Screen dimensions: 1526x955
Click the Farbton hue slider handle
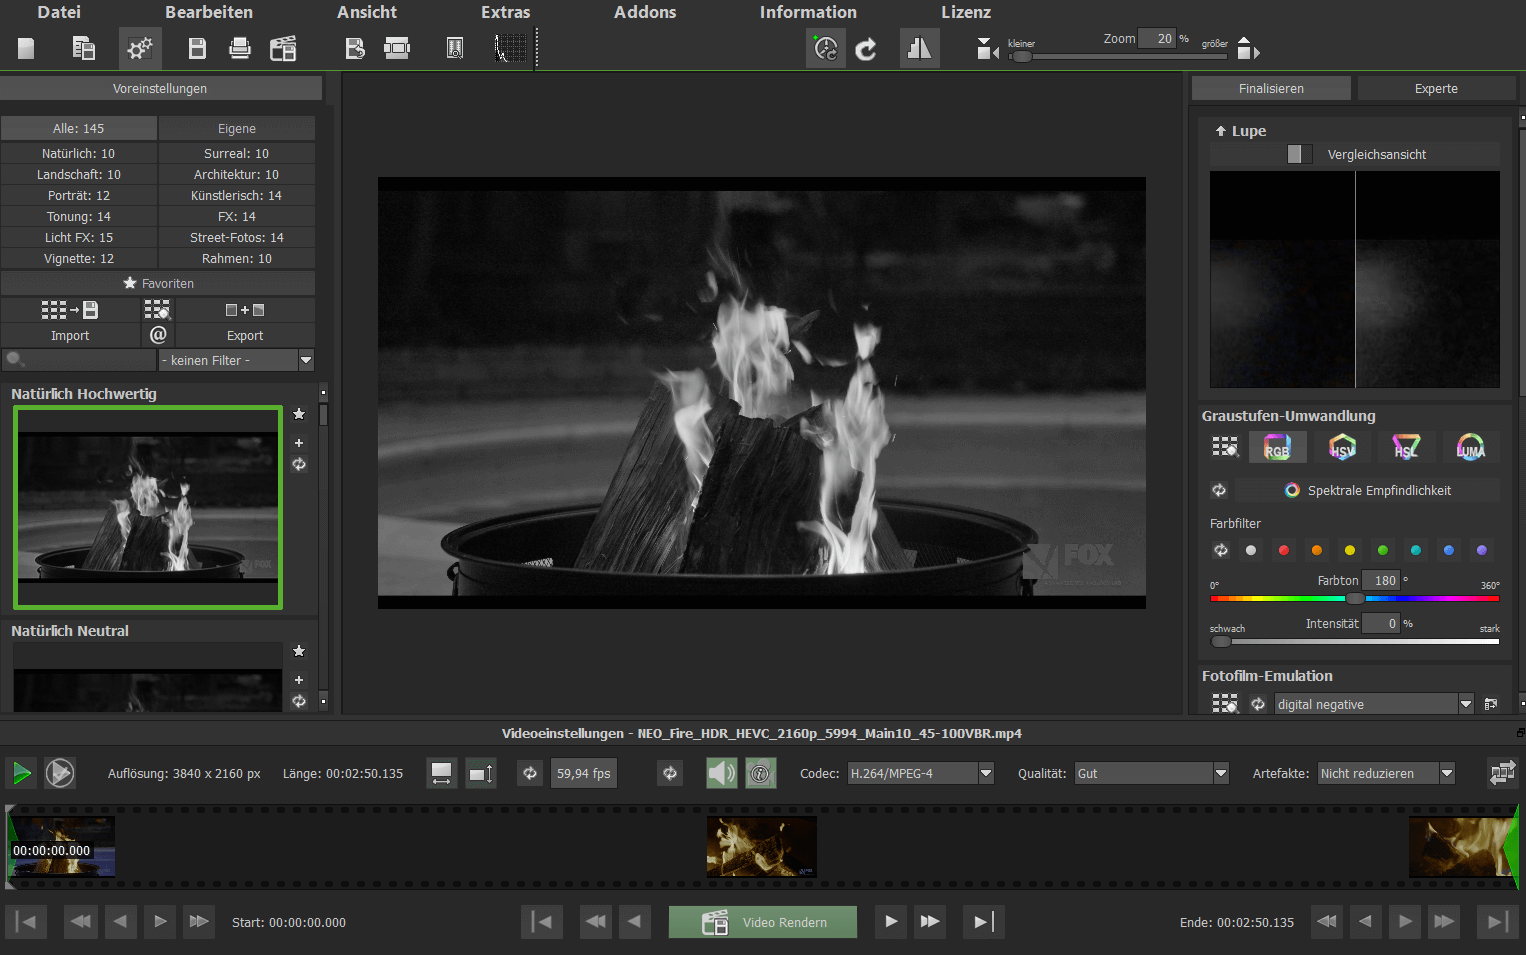coord(1355,598)
